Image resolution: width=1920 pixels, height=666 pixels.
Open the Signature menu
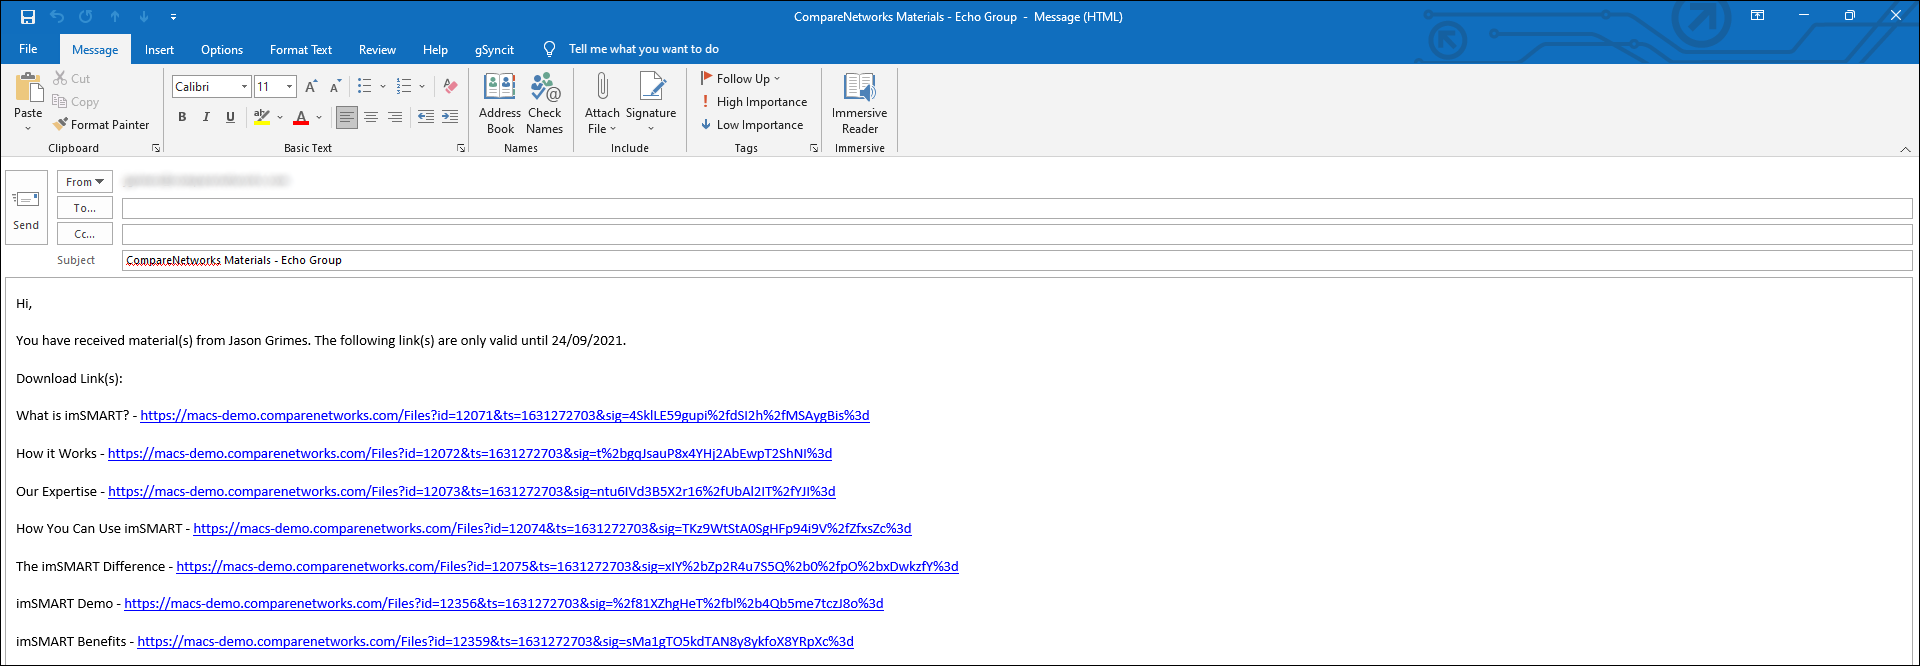[x=651, y=103]
